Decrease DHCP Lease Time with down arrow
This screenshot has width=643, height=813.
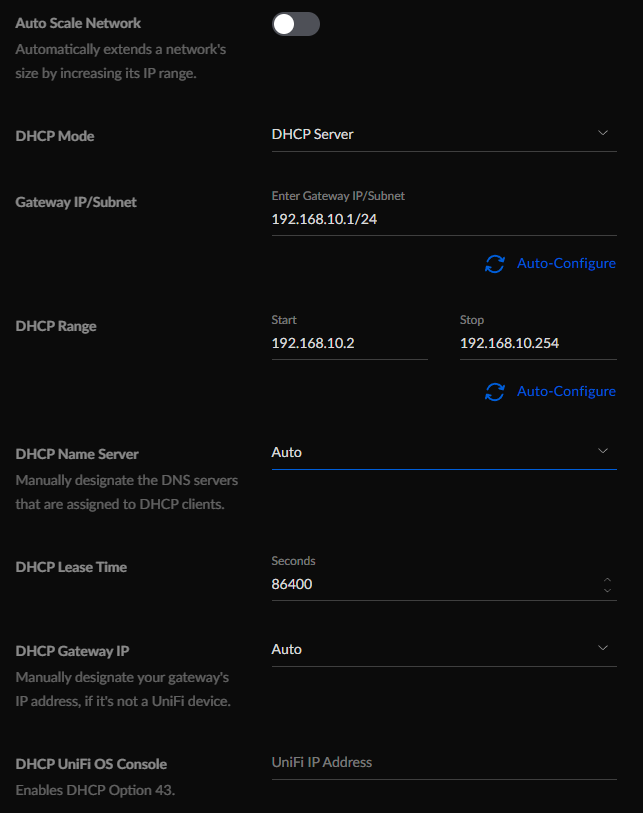click(607, 590)
